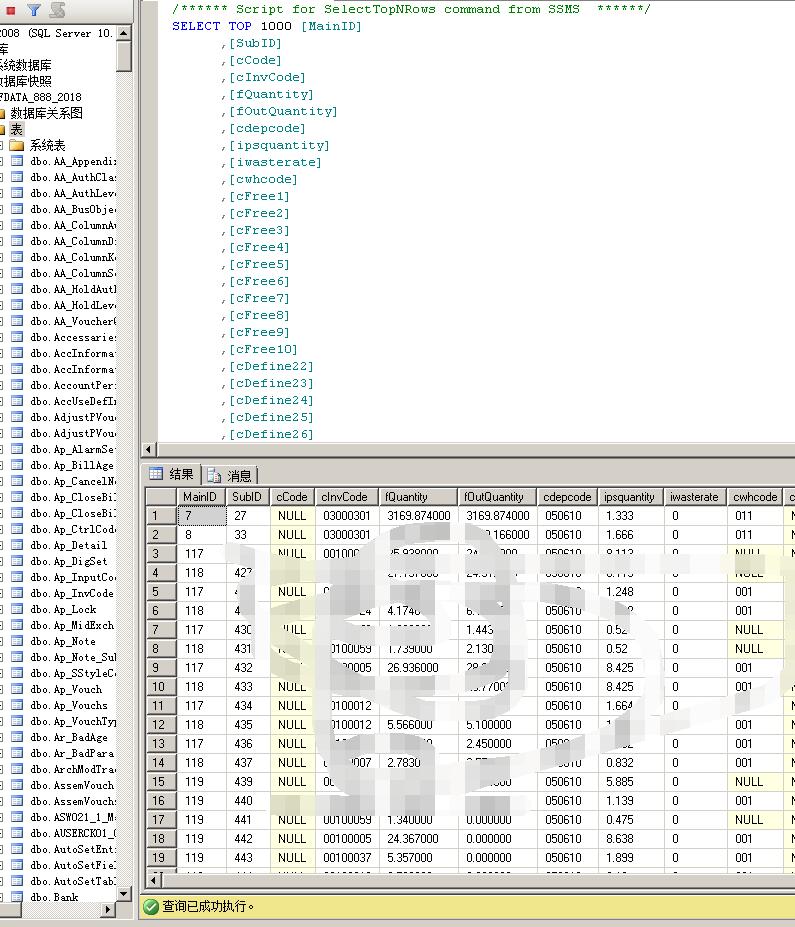Click table icon beside dbo.Ap_Detail
Image resolution: width=795 pixels, height=927 pixels.
pyautogui.click(x=17, y=544)
